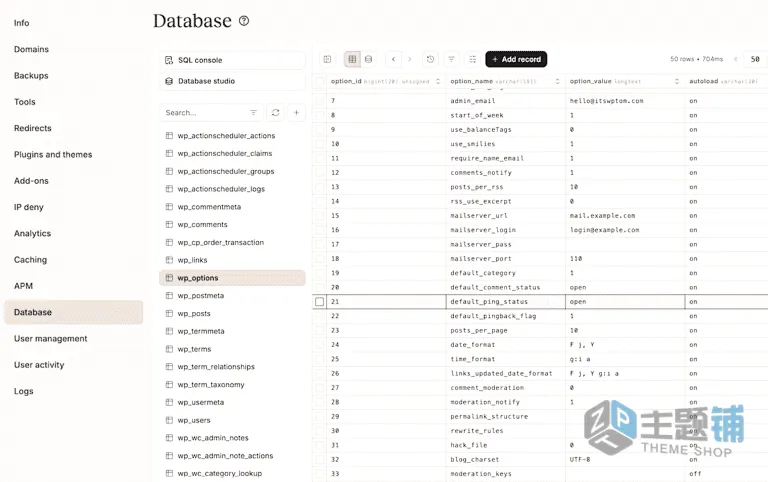Add new table with plus icon
768x482 pixels.
point(296,113)
